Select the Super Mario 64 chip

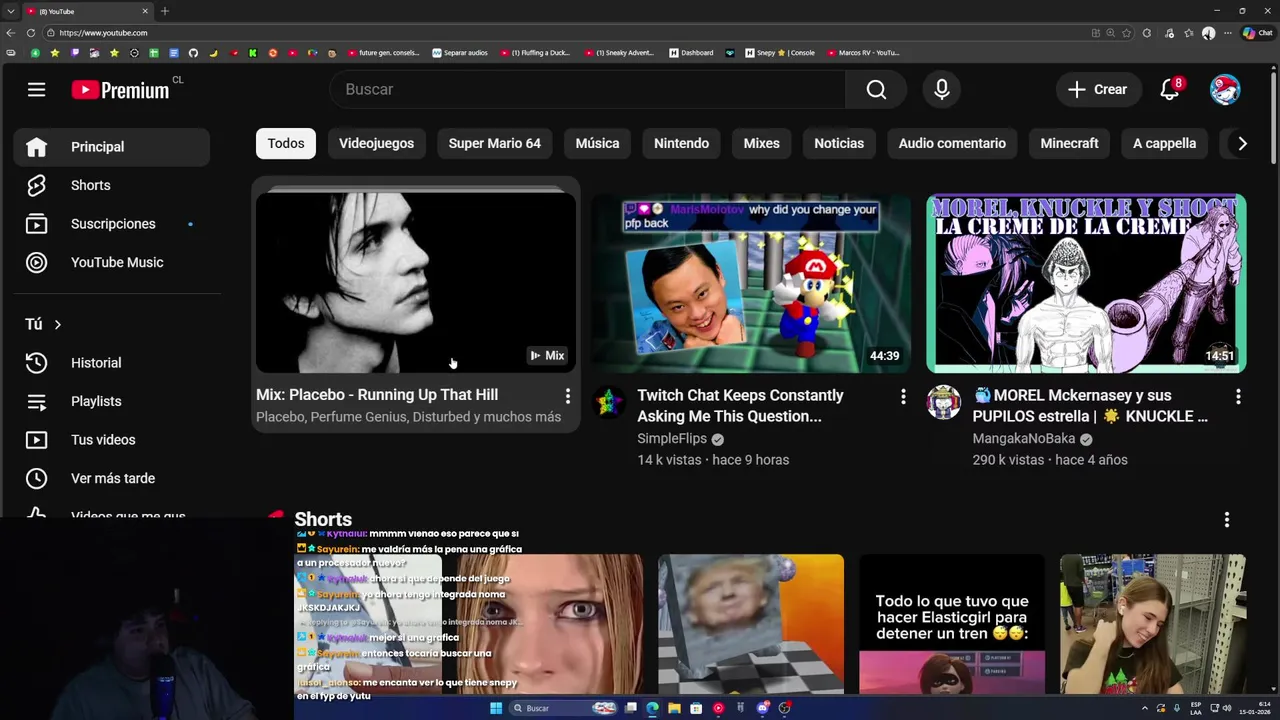495,143
